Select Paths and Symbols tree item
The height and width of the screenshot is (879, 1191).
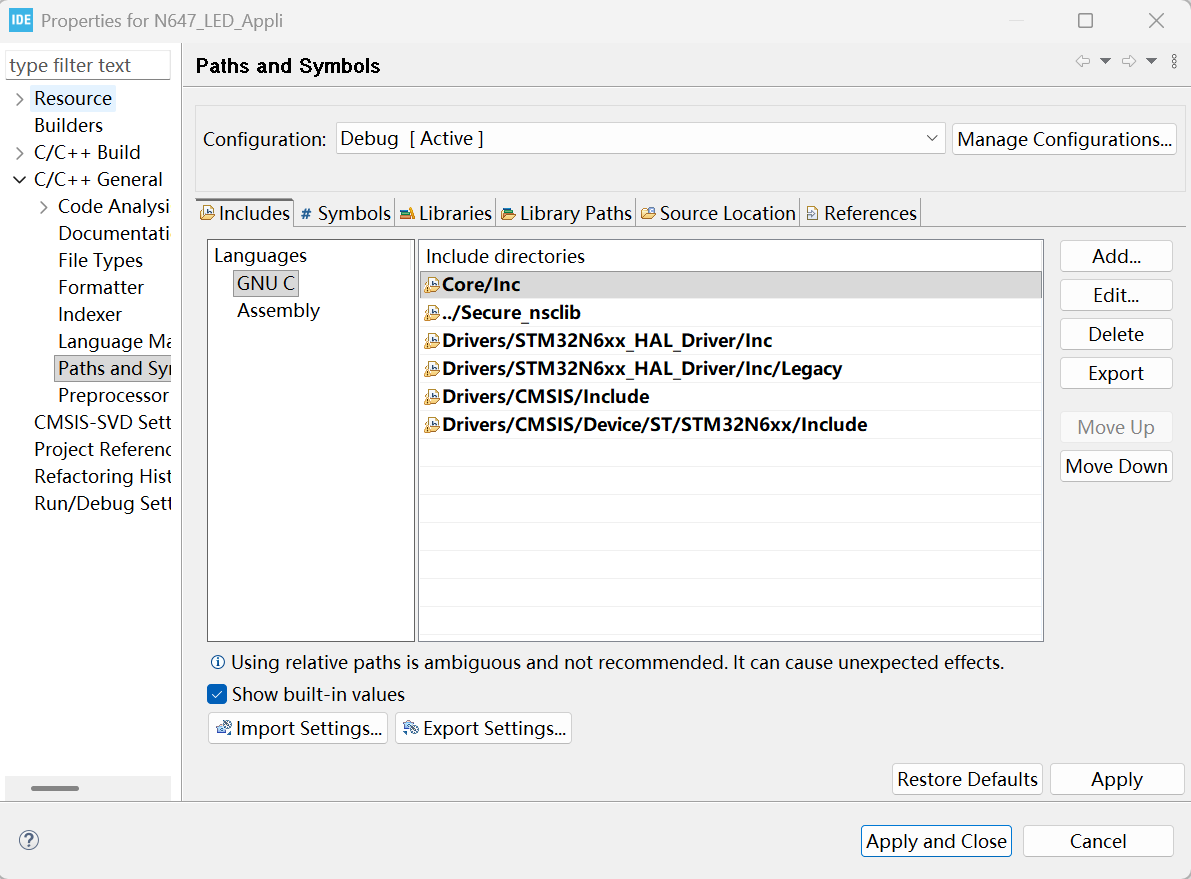[113, 368]
